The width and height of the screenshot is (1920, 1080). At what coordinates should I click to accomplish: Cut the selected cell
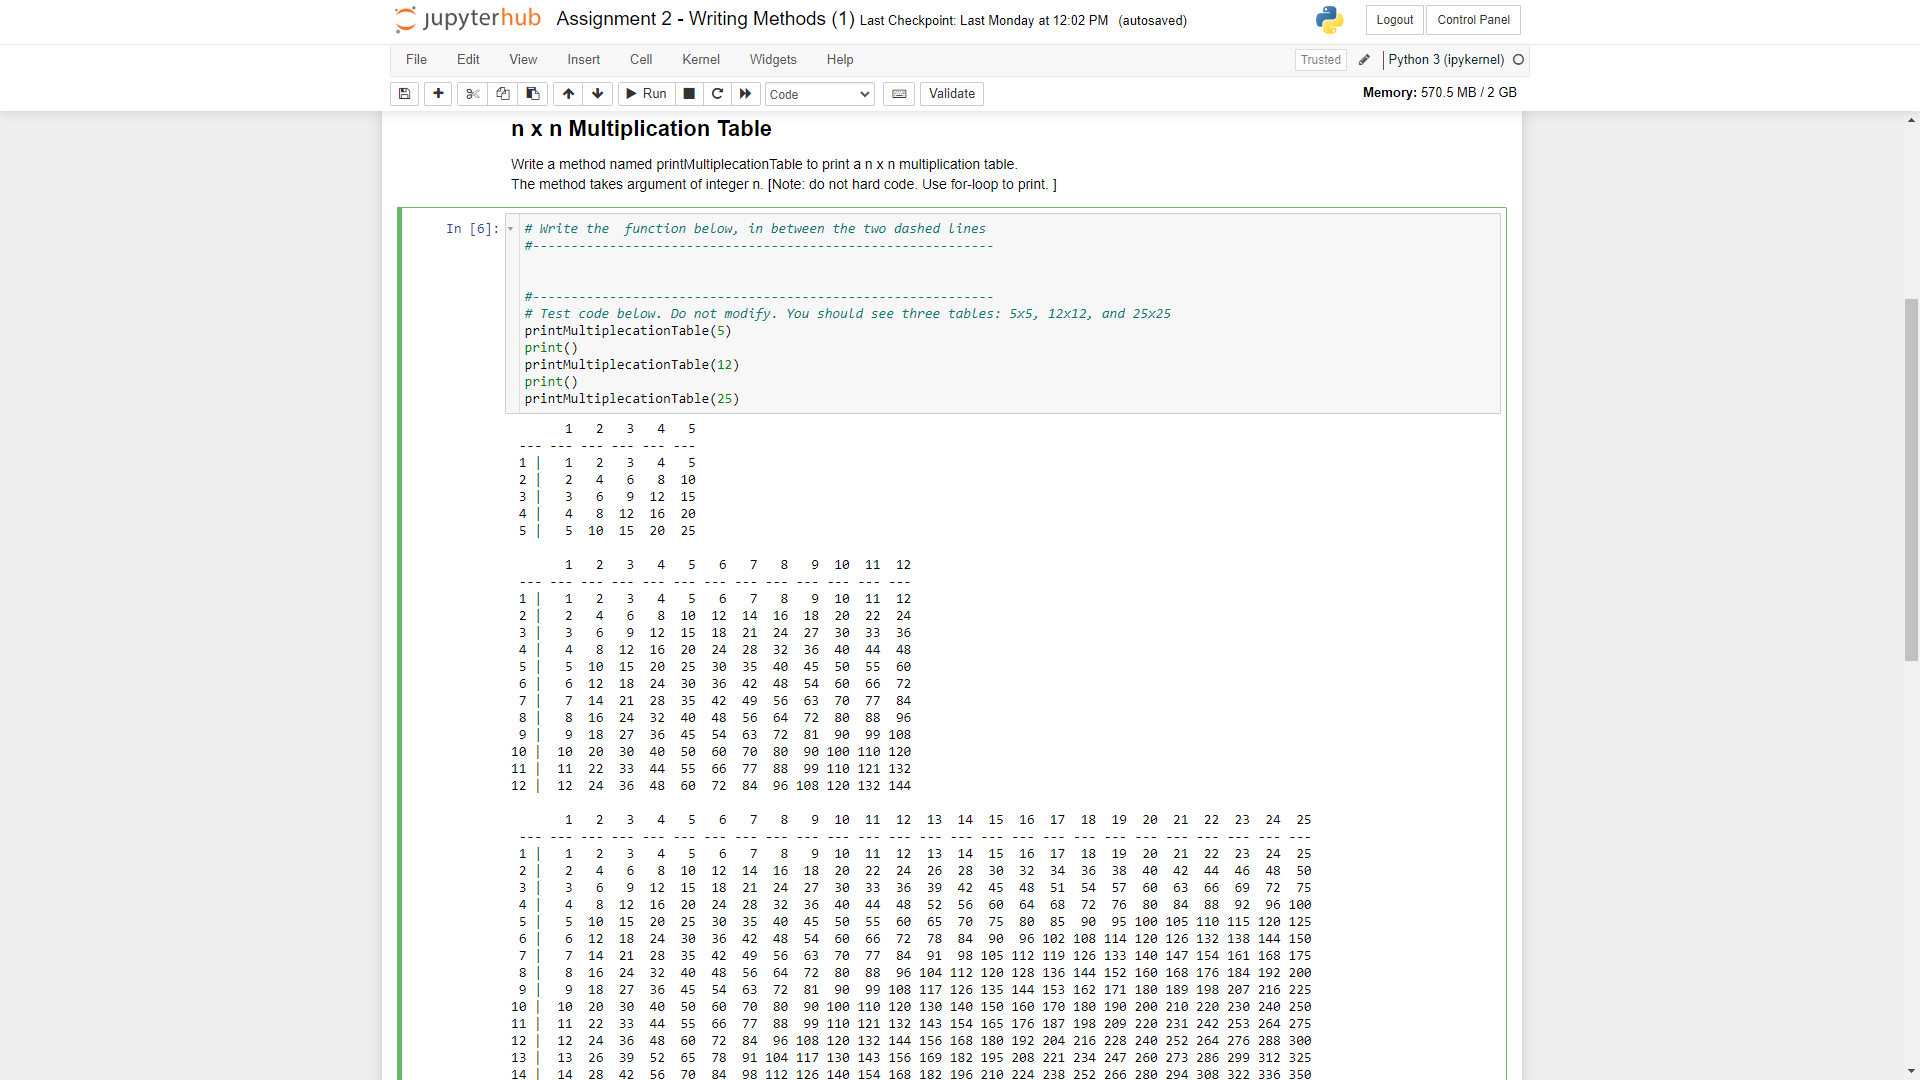tap(471, 93)
